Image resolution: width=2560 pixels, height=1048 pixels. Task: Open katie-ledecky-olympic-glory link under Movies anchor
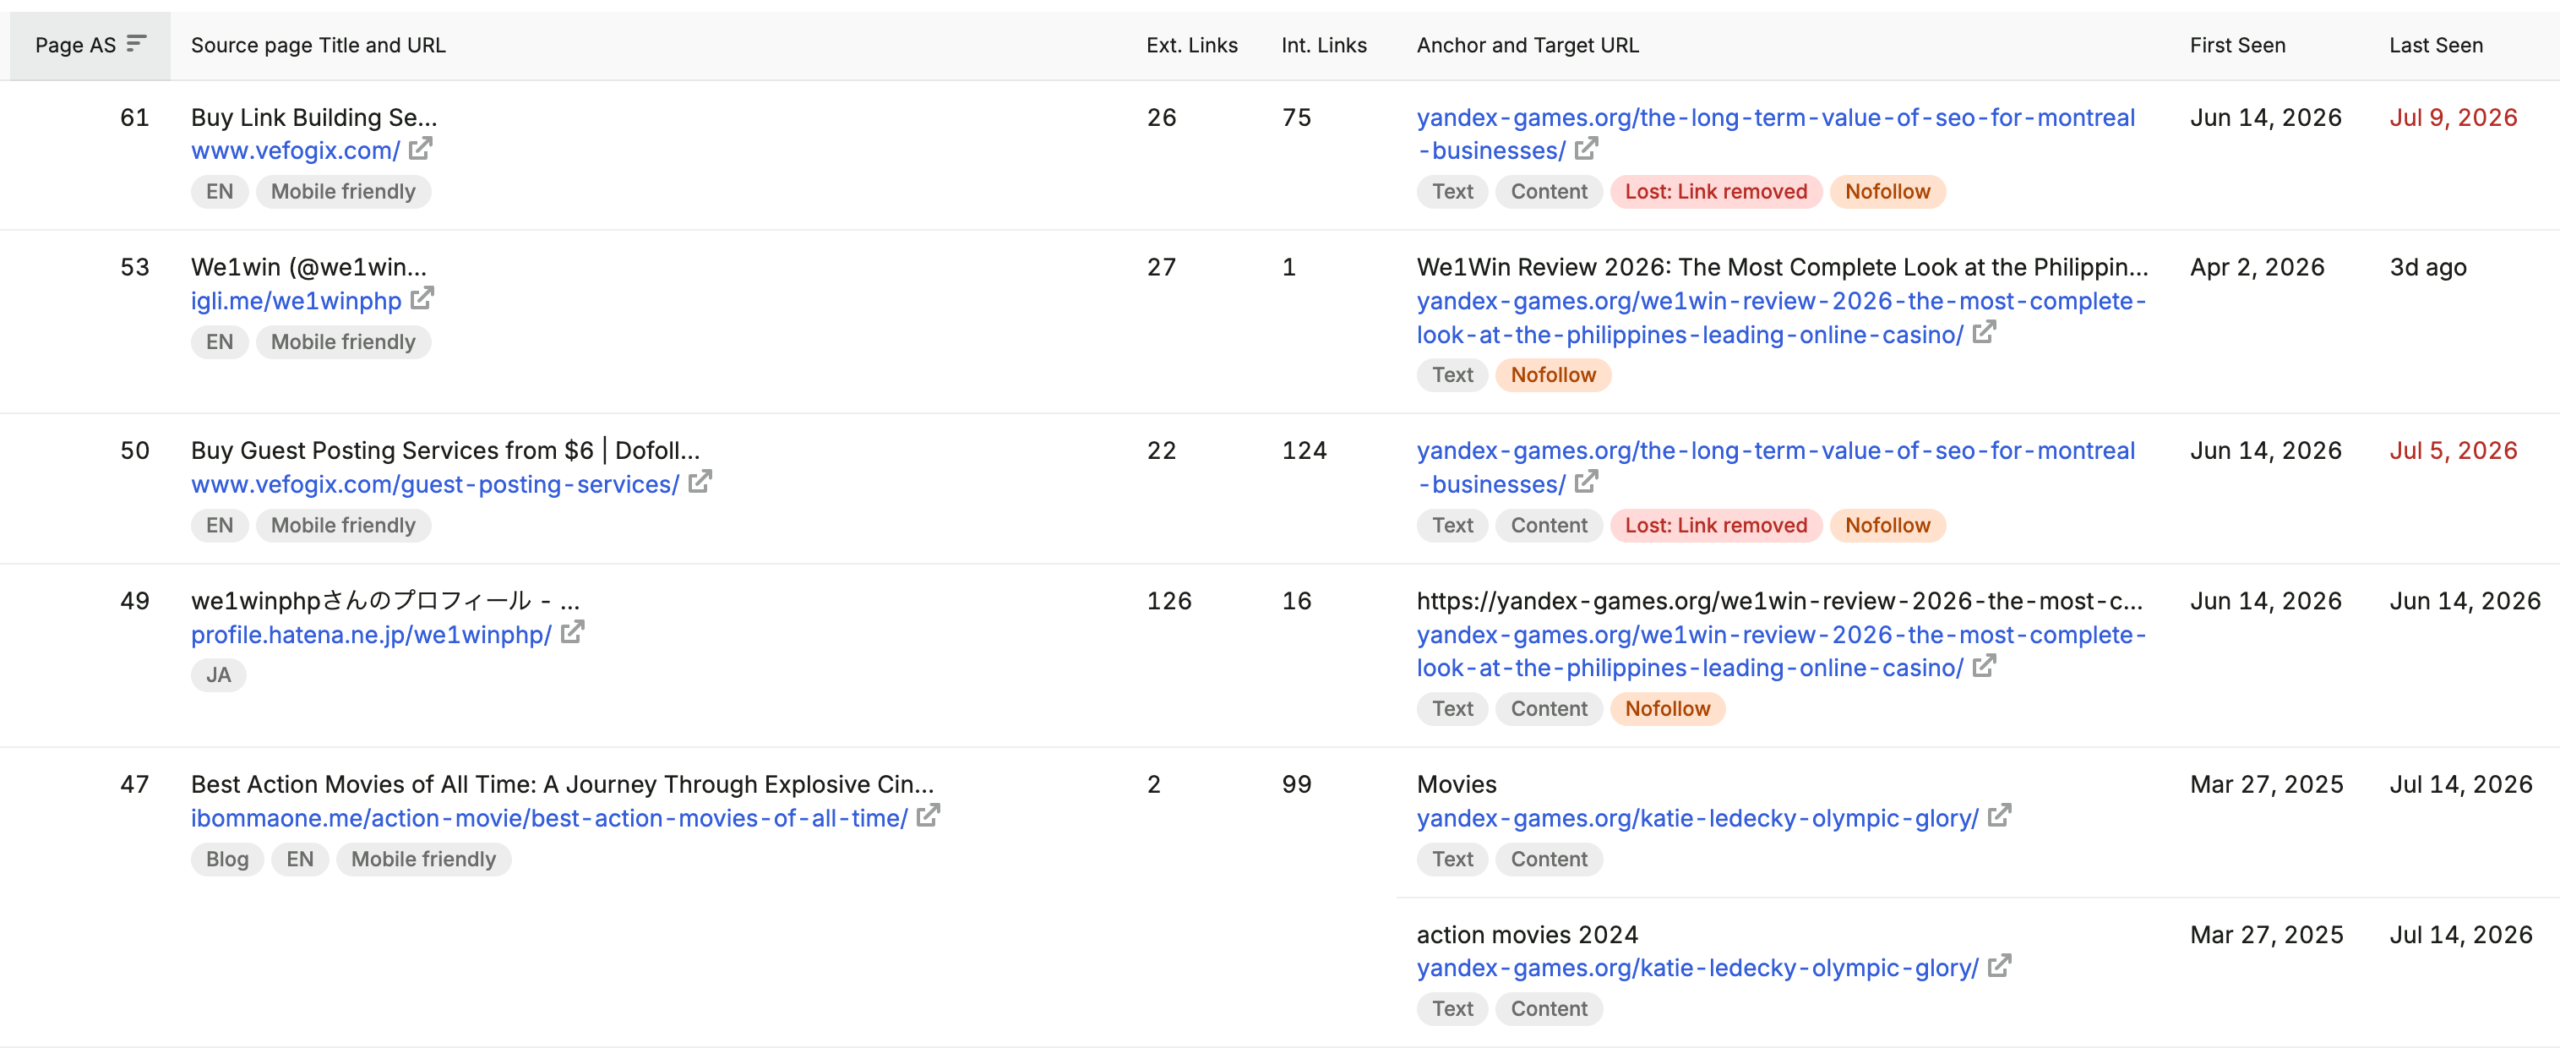pyautogui.click(x=1697, y=818)
